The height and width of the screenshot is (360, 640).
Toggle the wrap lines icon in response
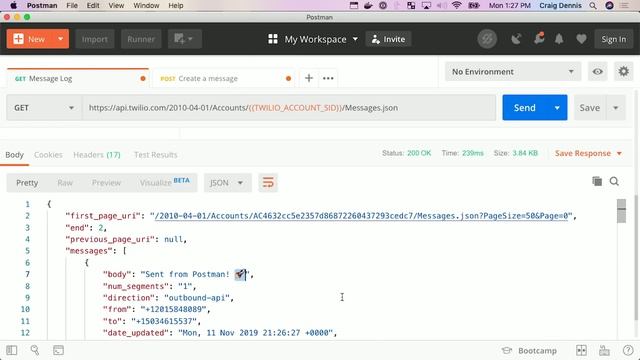[268, 182]
